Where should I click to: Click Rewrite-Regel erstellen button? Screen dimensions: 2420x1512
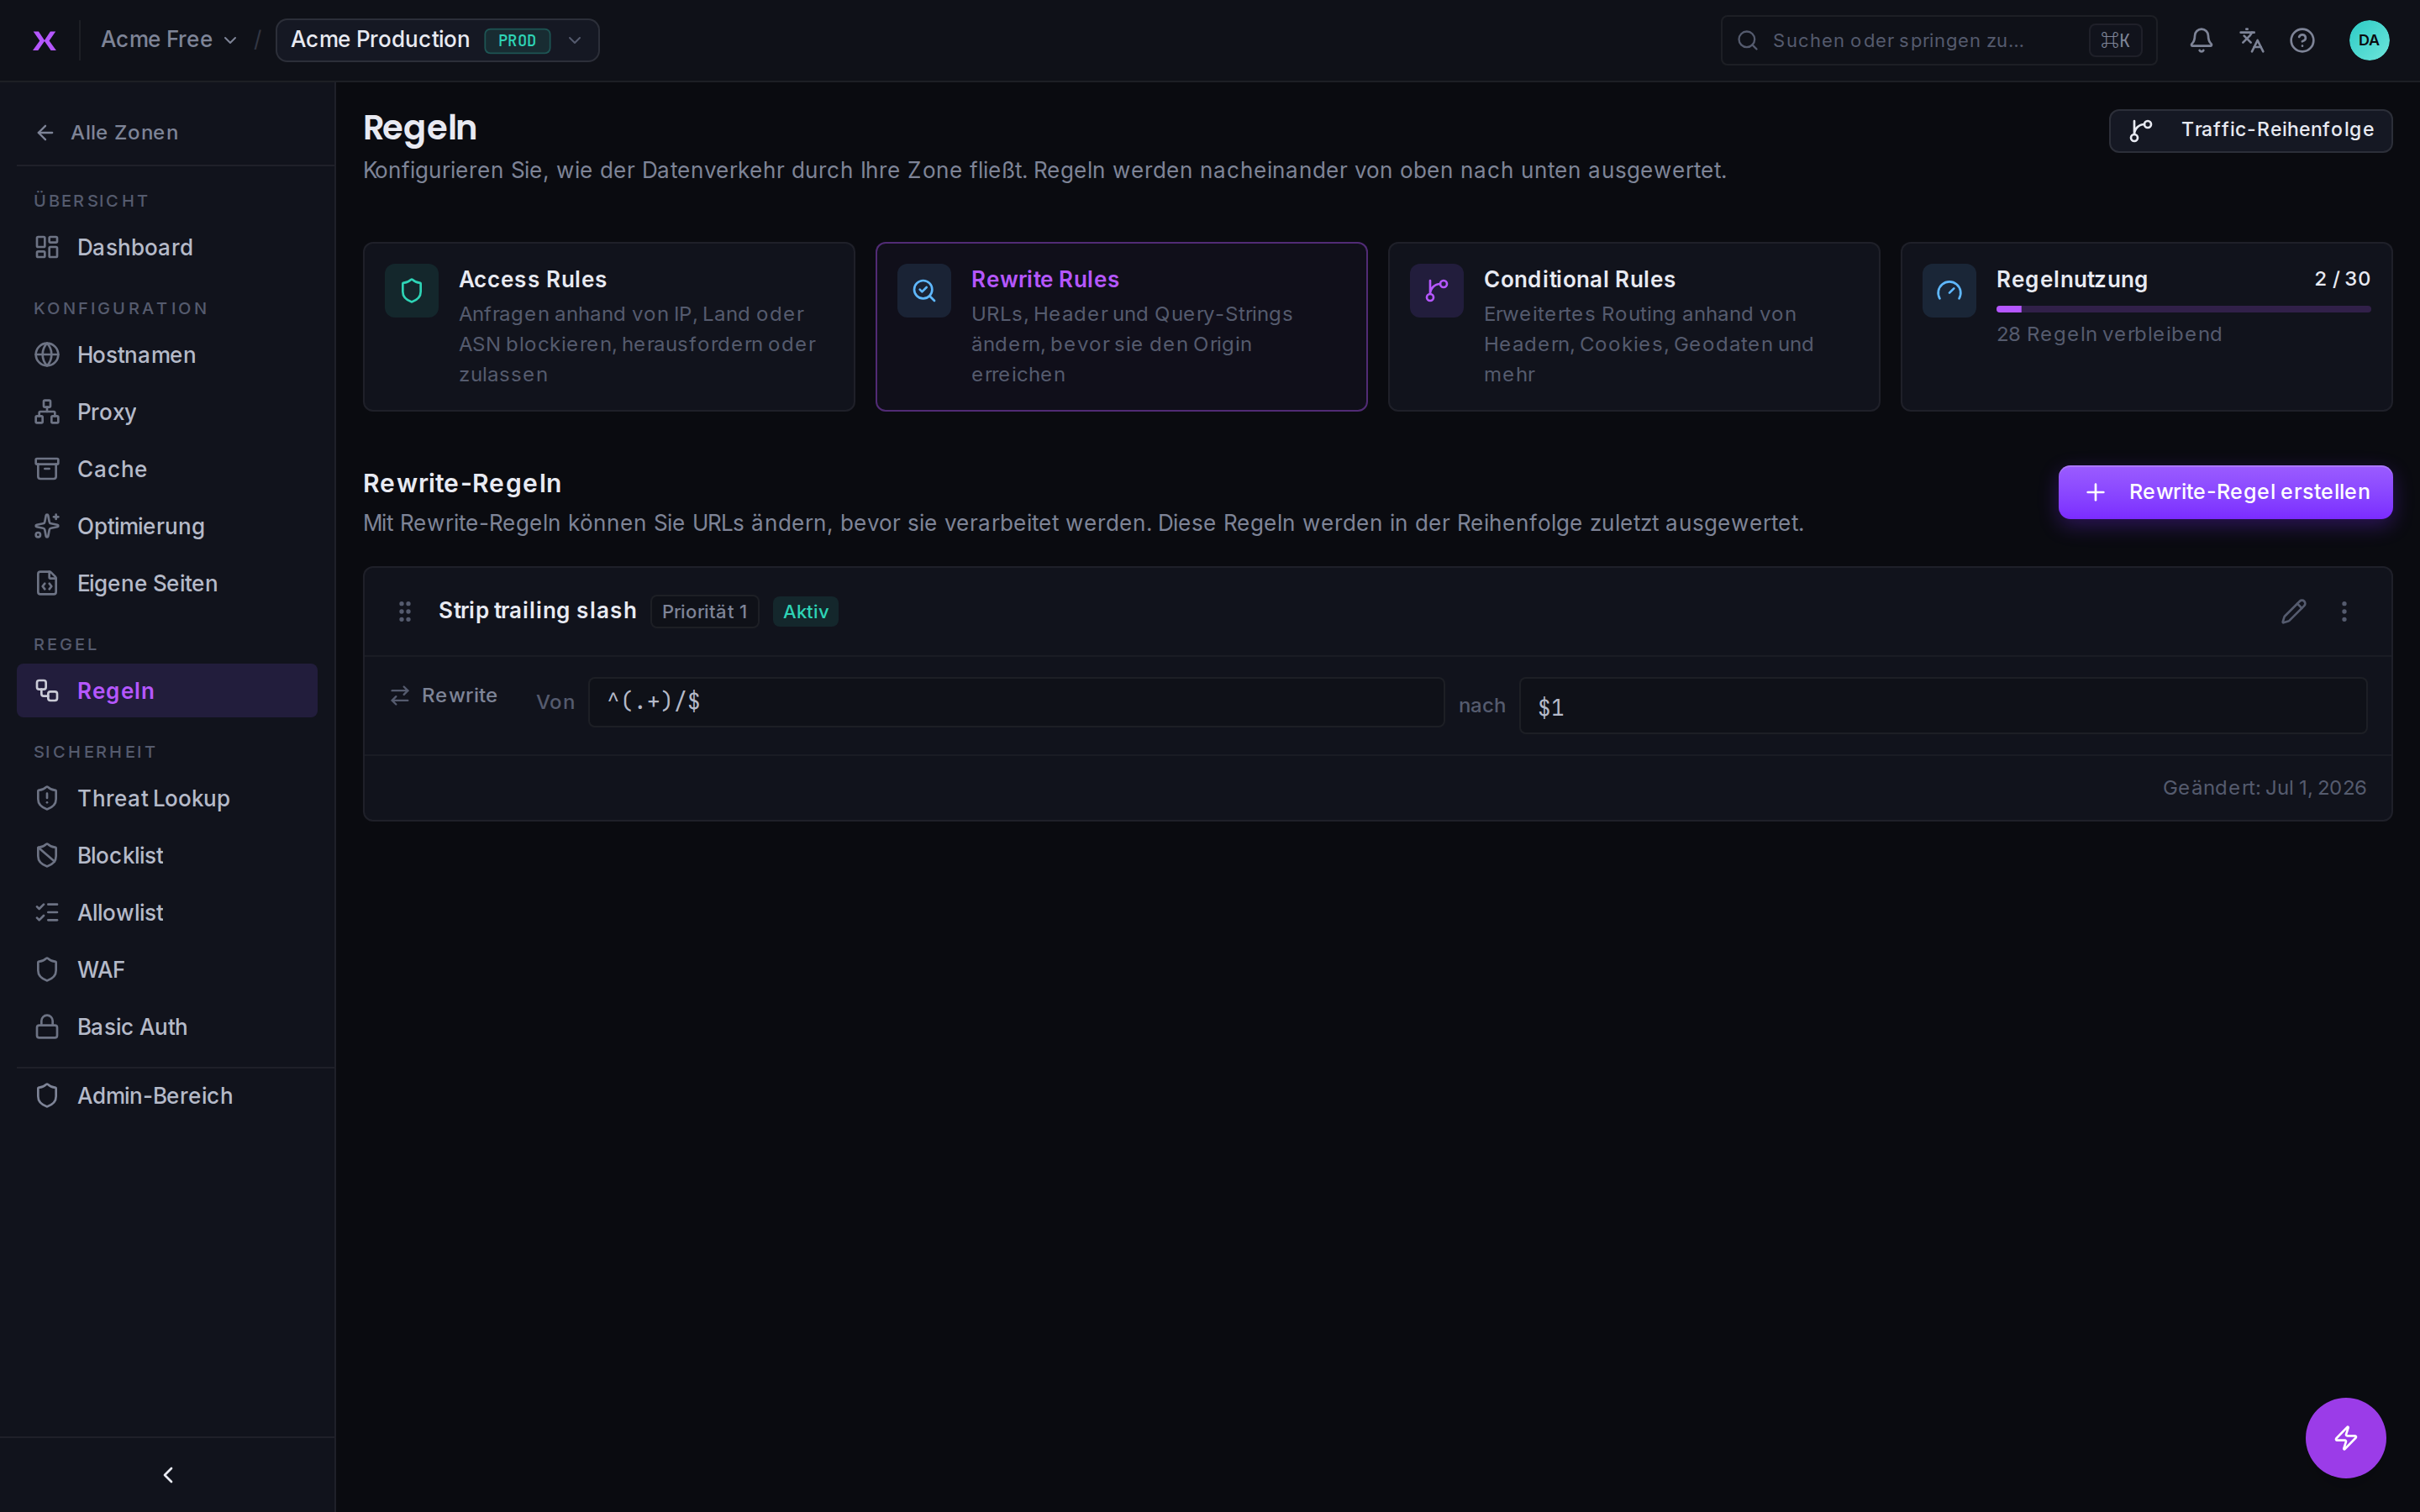pyautogui.click(x=2225, y=492)
